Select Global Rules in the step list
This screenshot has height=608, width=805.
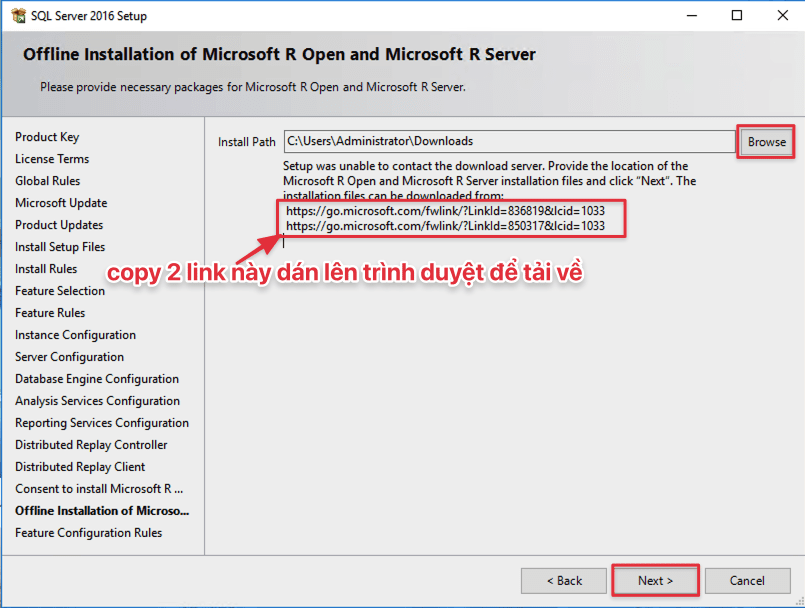pos(48,181)
